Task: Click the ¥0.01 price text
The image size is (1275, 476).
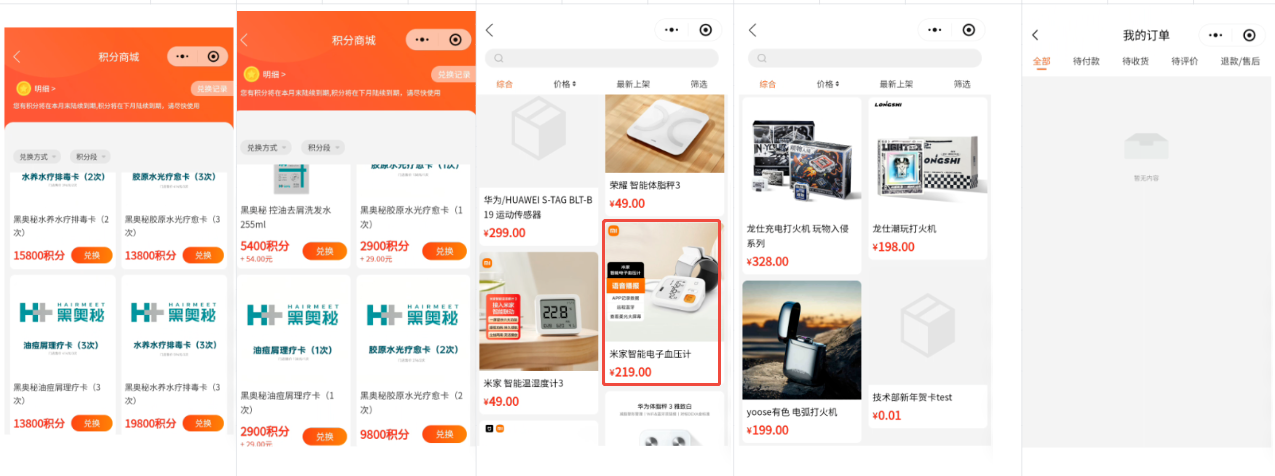Action: (x=886, y=416)
